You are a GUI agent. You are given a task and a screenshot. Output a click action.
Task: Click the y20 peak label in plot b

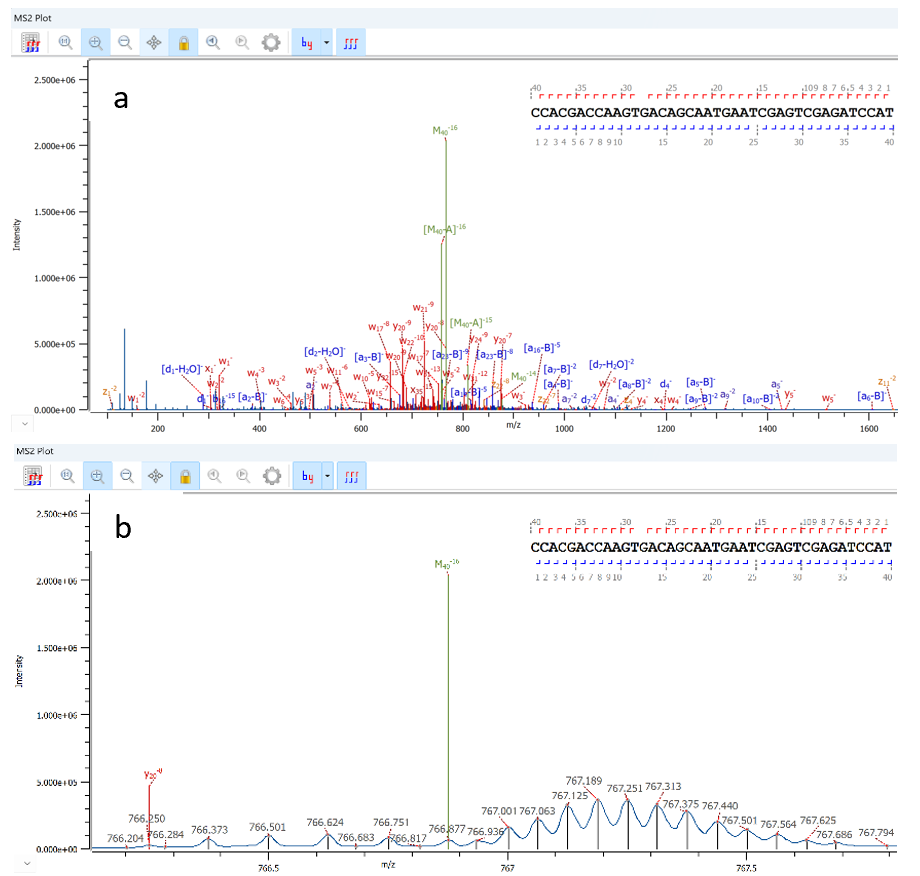click(x=153, y=774)
